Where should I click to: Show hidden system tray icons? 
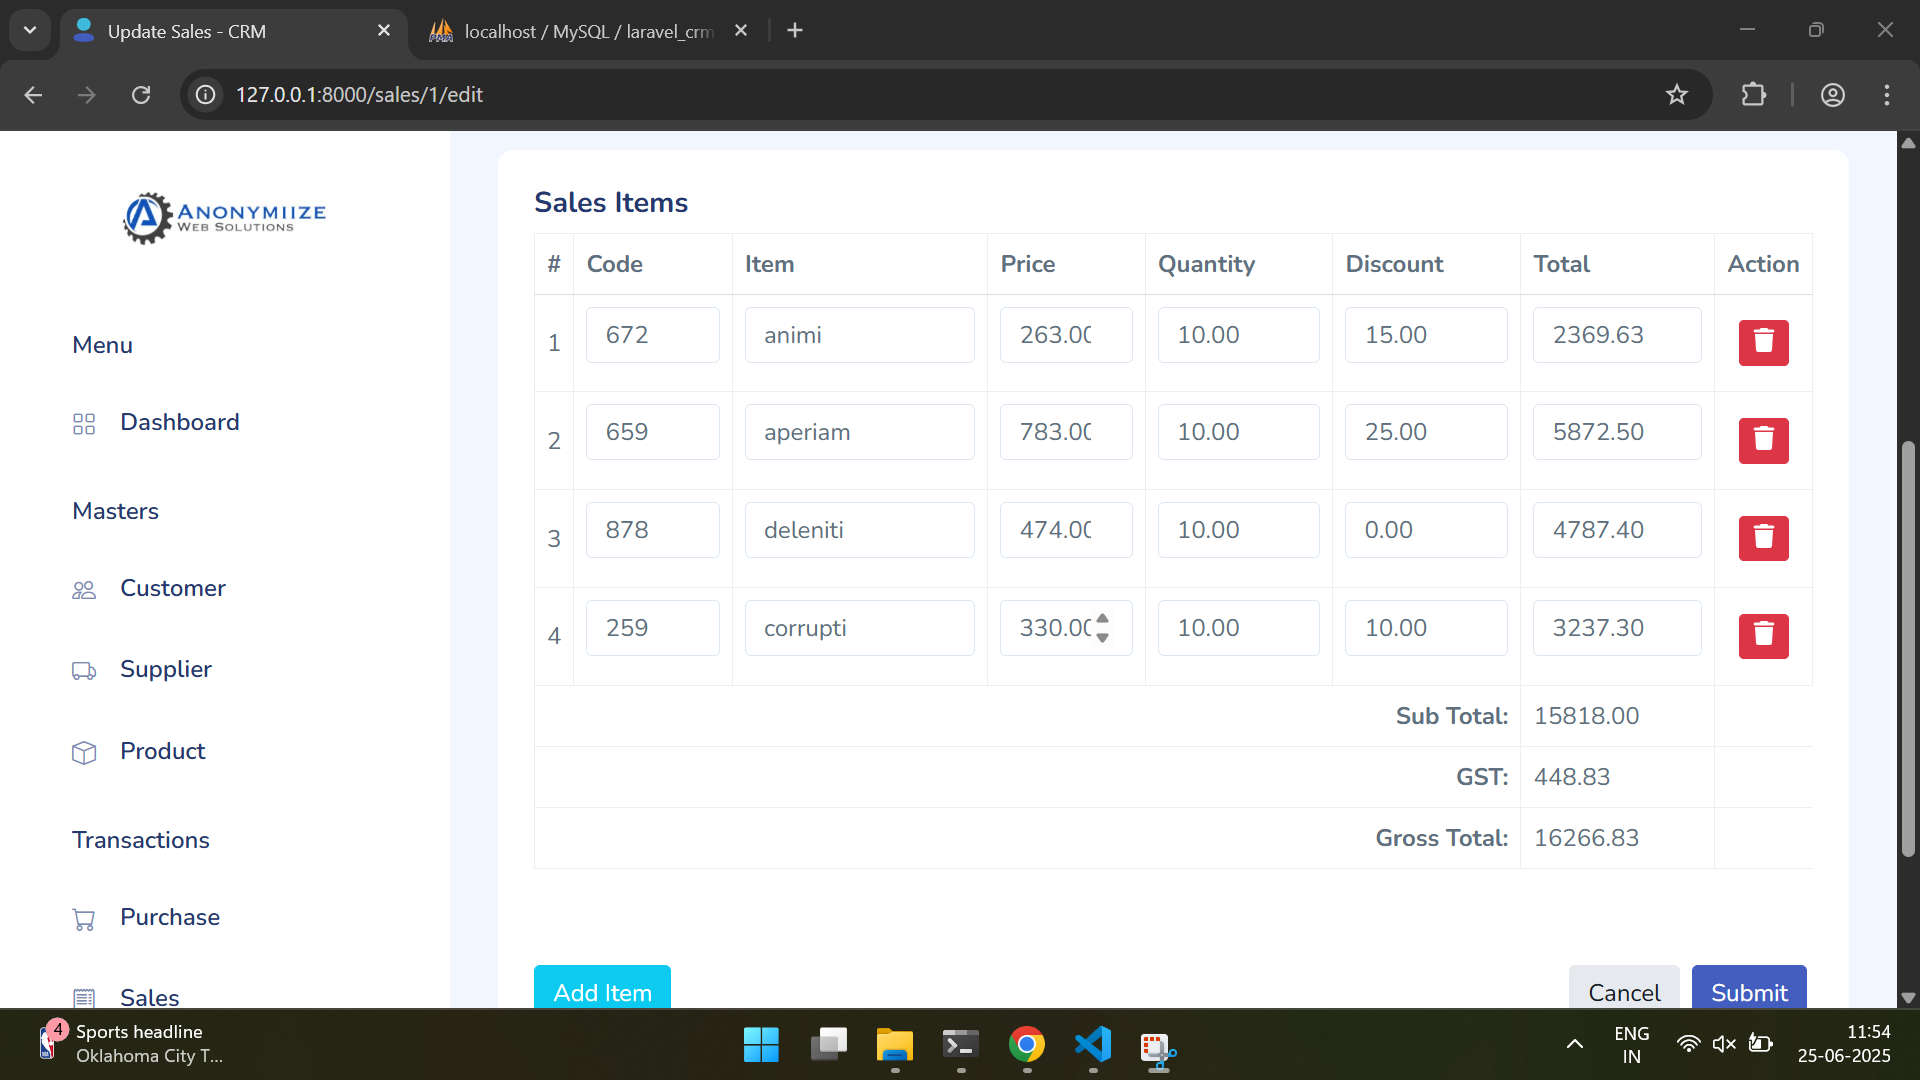coord(1574,1045)
